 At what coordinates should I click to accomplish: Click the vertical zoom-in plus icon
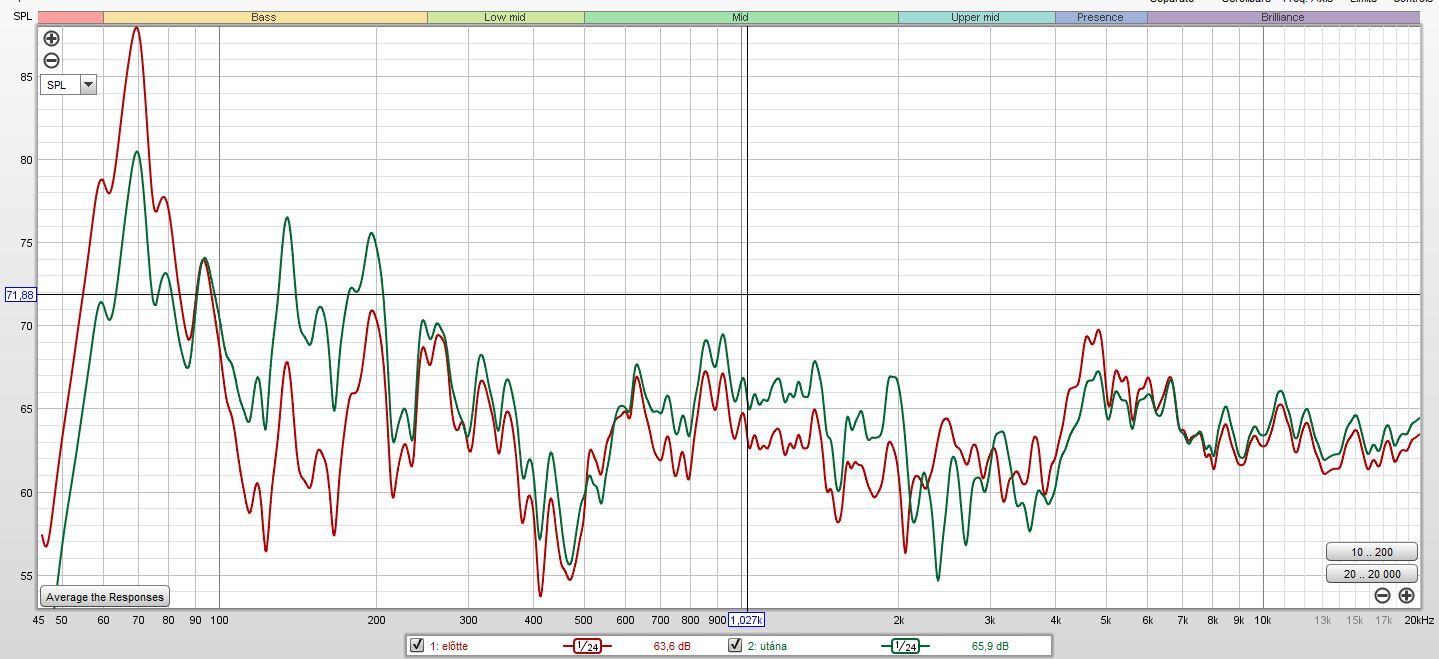[52, 39]
